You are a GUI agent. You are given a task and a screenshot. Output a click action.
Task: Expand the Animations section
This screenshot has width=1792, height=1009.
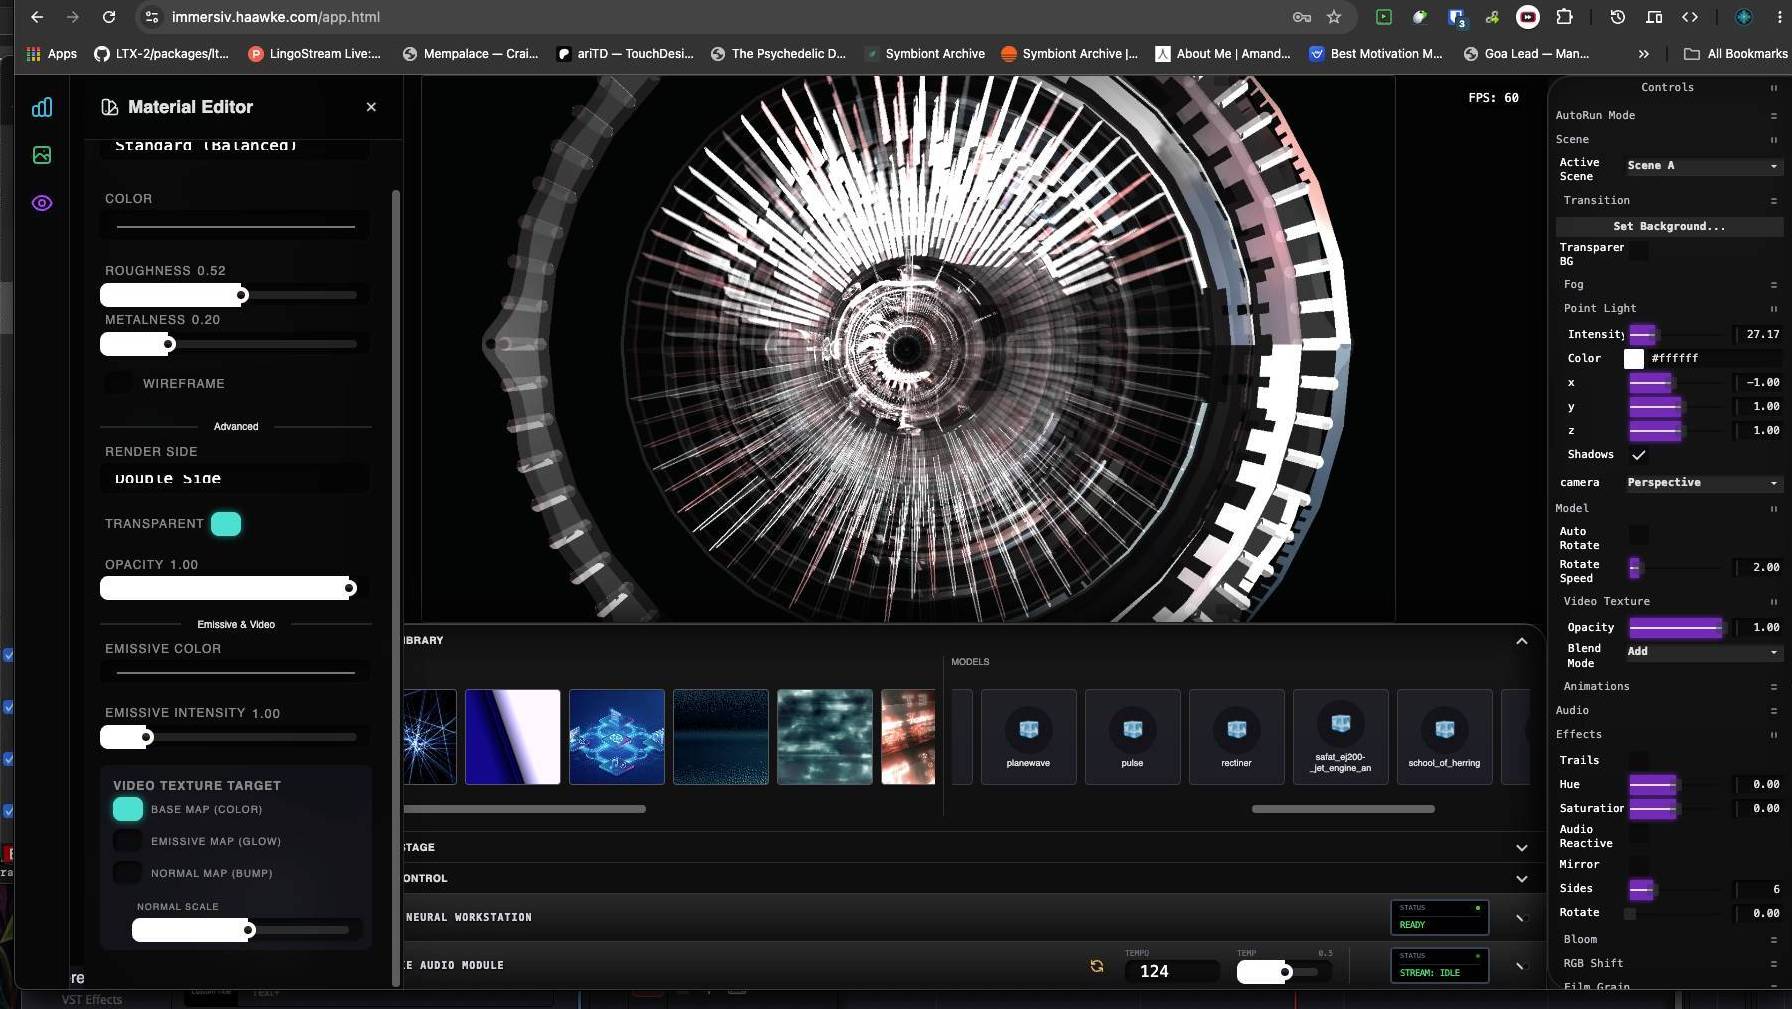(x=1669, y=687)
